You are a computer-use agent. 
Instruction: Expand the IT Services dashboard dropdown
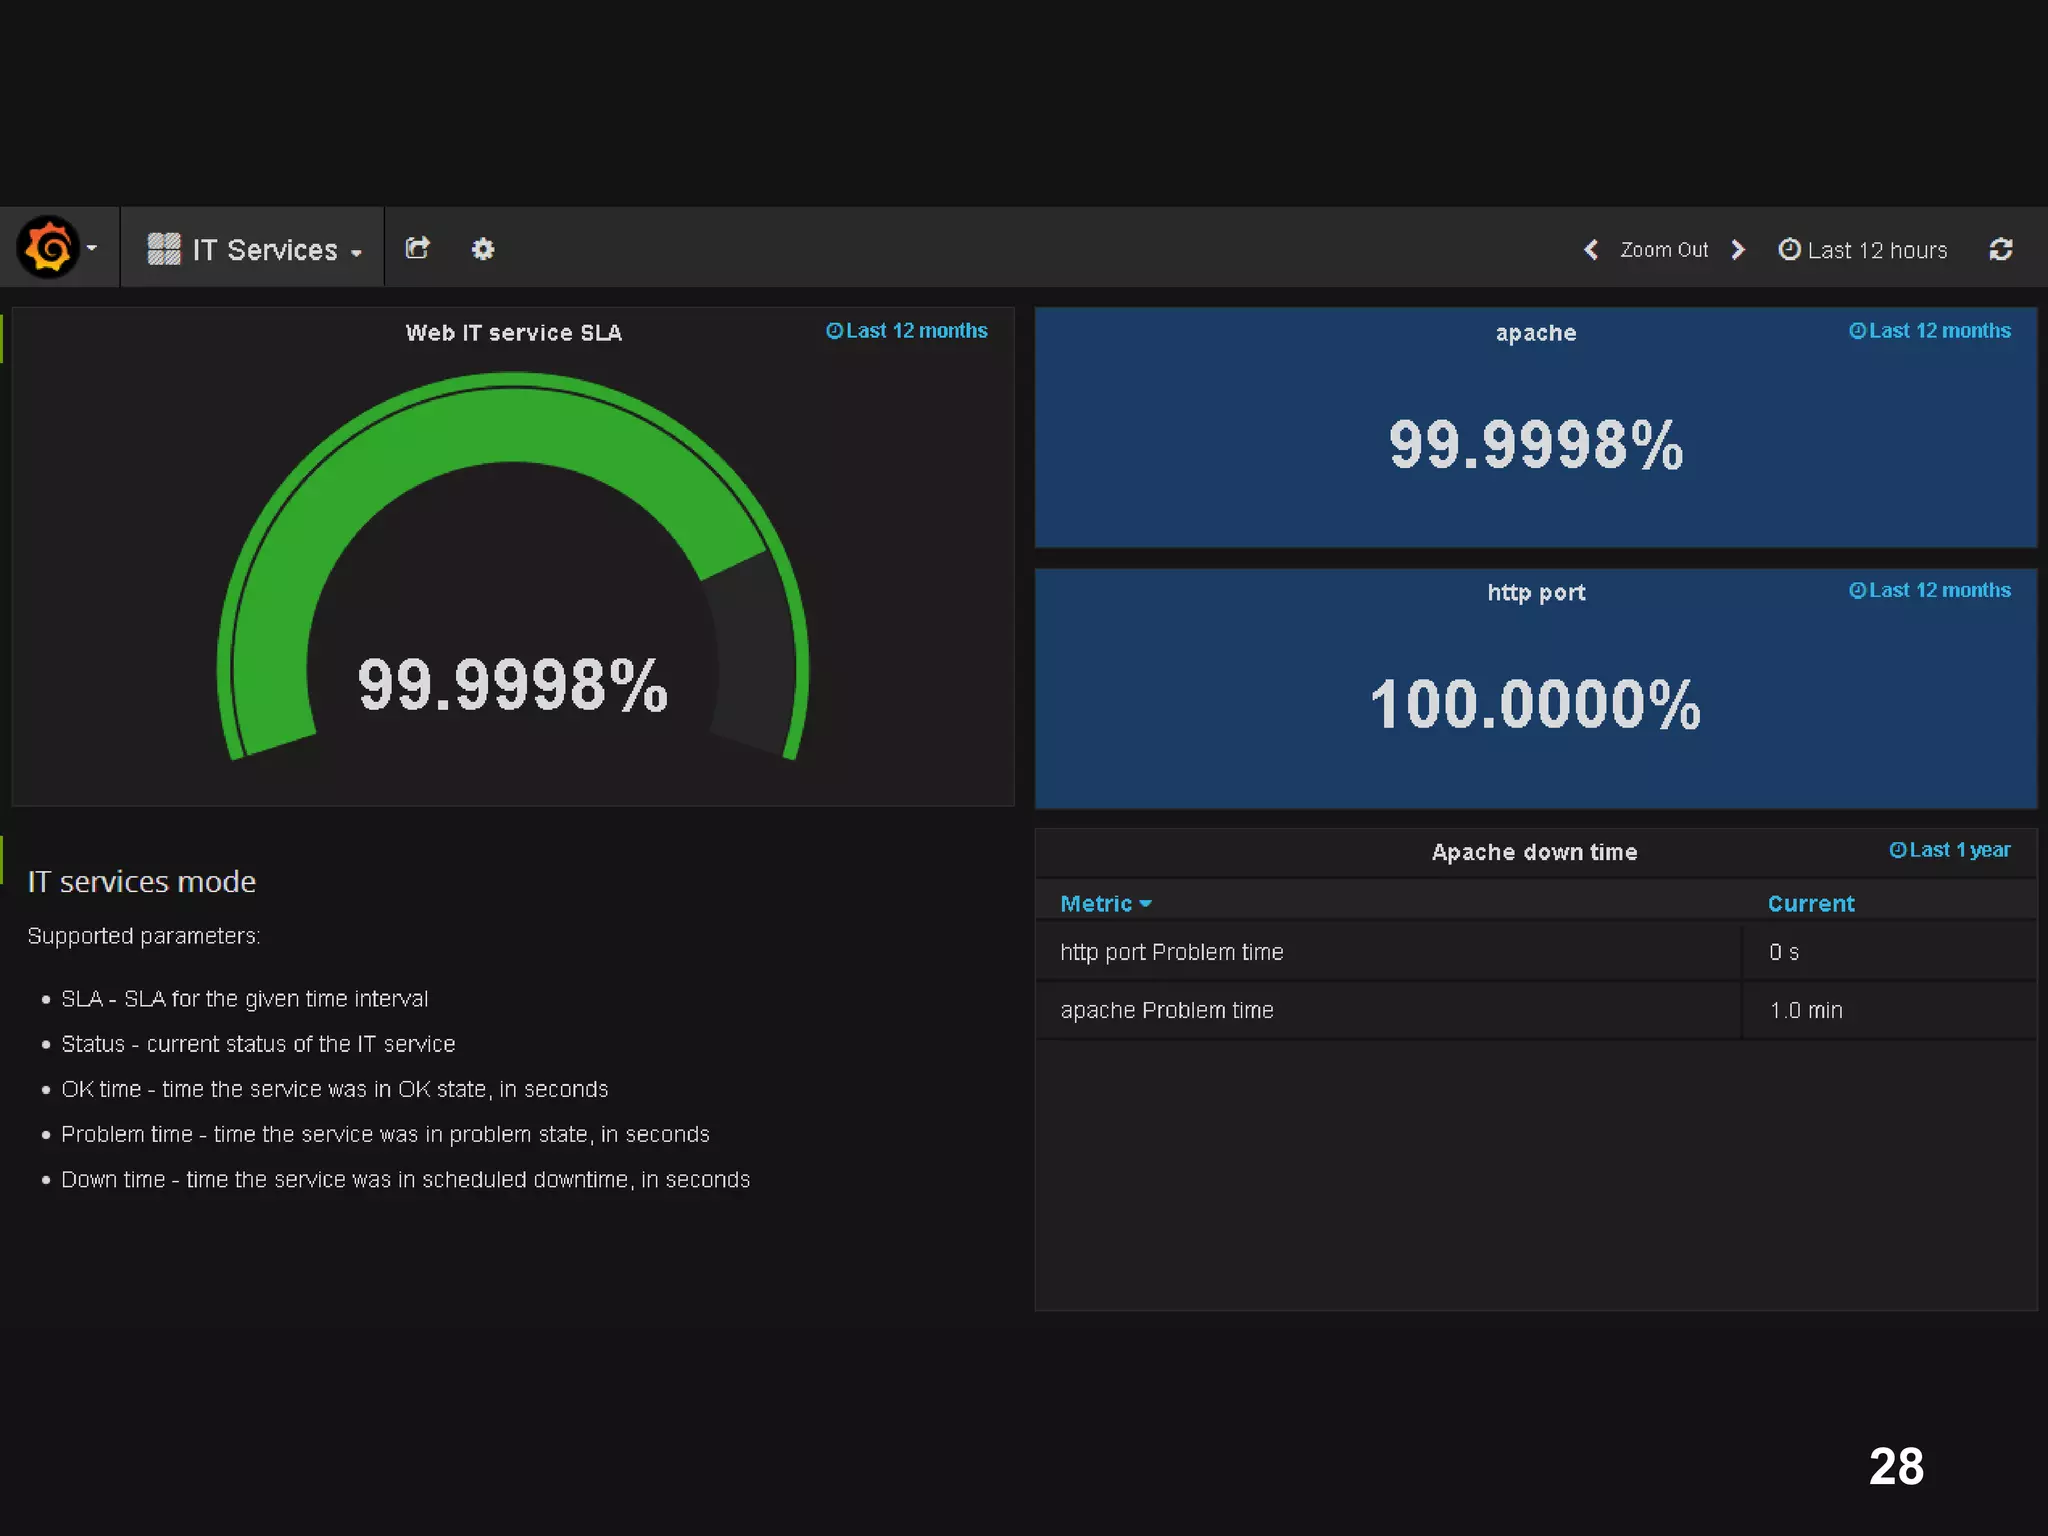356,252
